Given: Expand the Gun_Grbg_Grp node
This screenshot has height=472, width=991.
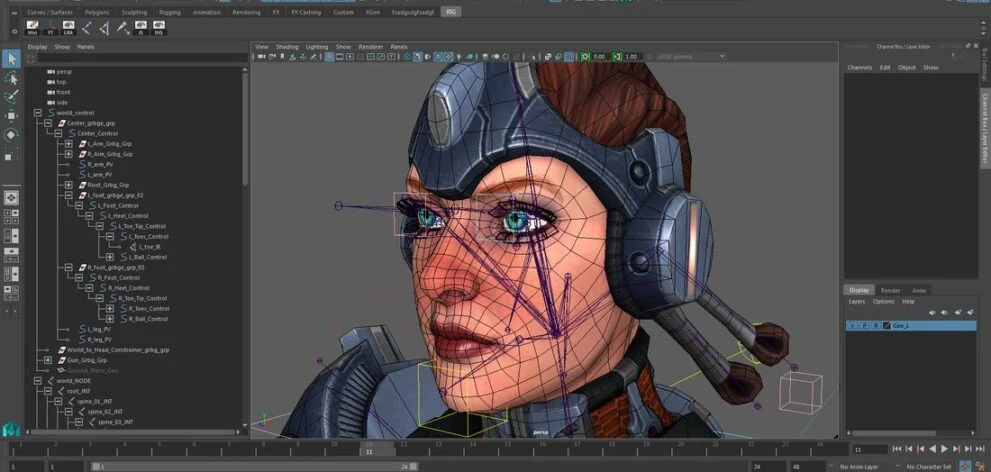Looking at the screenshot, I should click(x=48, y=360).
